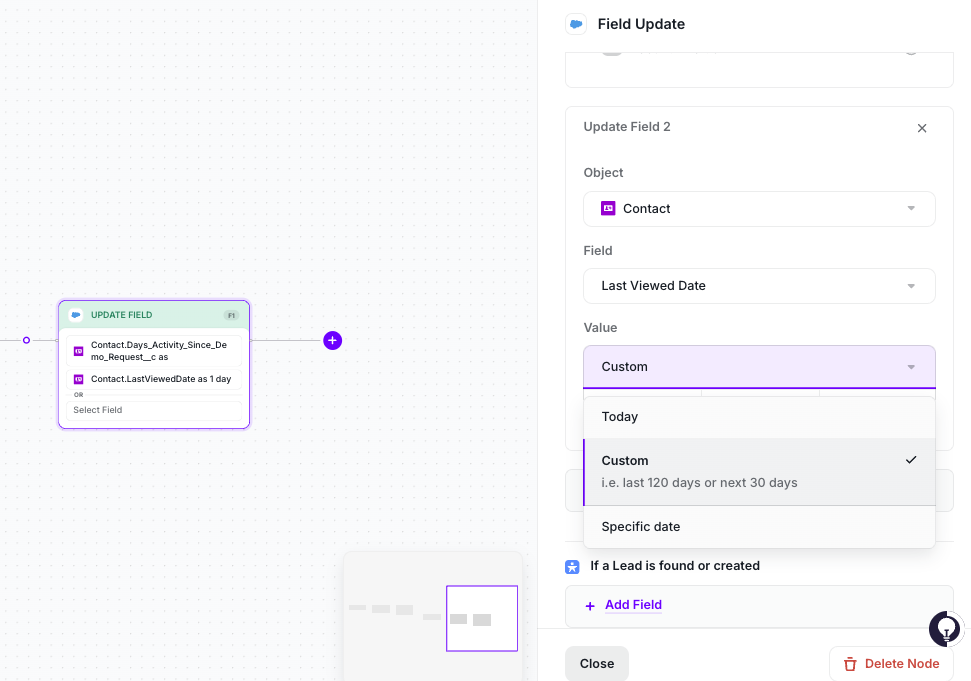Click the 'If a Lead is found or created' label
The width and height of the screenshot is (971, 681).
point(674,566)
